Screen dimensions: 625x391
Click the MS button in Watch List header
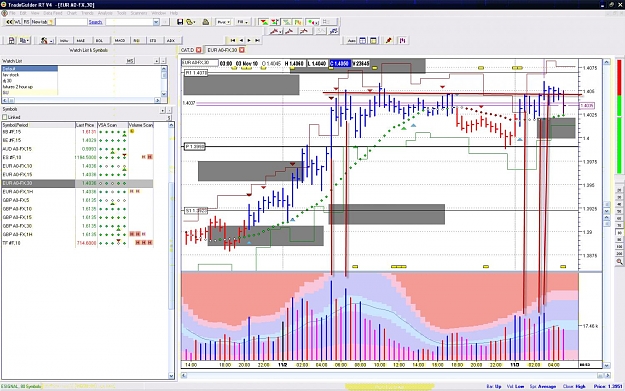click(130, 61)
